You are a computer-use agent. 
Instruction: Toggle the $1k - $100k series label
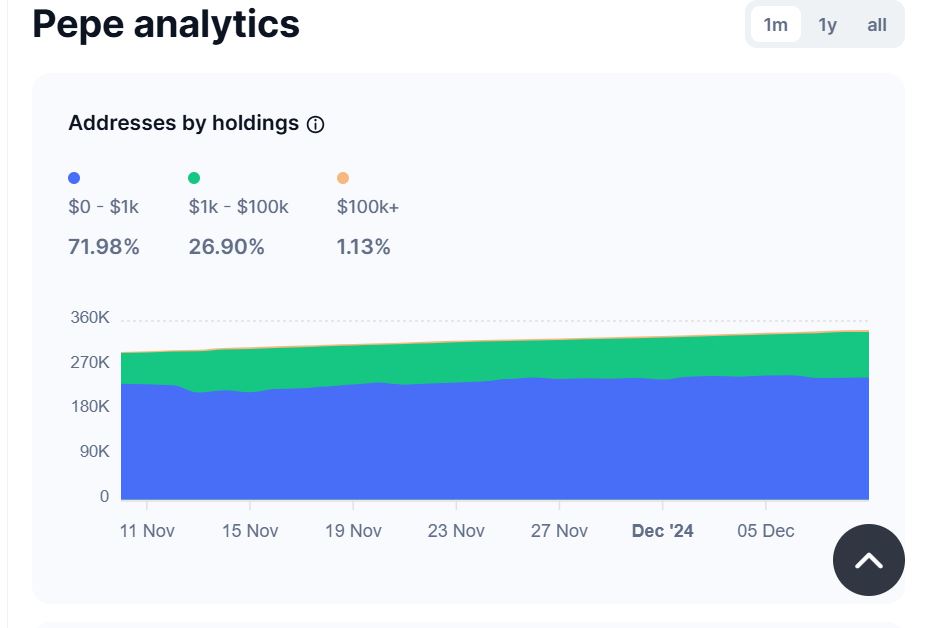click(x=238, y=207)
